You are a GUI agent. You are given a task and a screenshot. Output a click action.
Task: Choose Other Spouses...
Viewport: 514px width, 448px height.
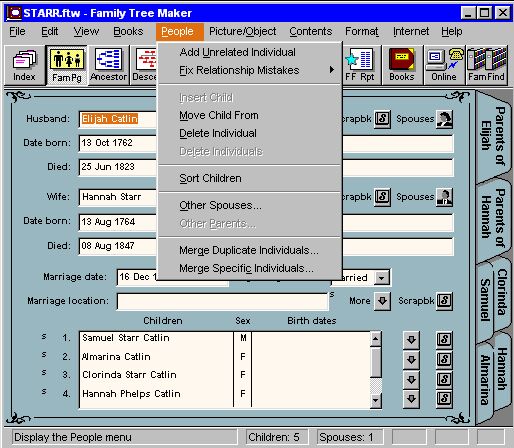point(250,205)
